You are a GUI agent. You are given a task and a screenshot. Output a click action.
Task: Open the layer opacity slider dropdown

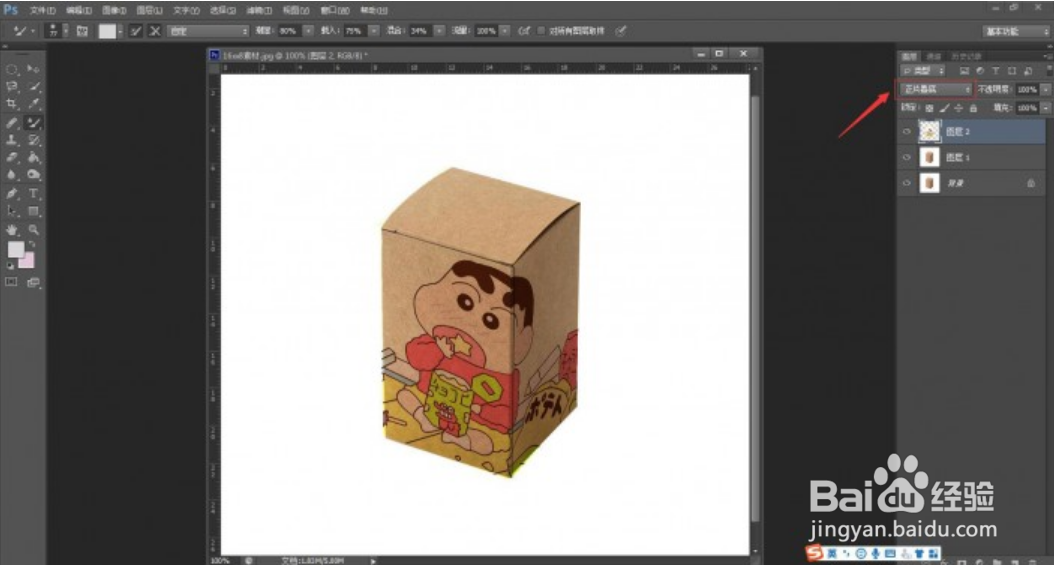[1045, 89]
